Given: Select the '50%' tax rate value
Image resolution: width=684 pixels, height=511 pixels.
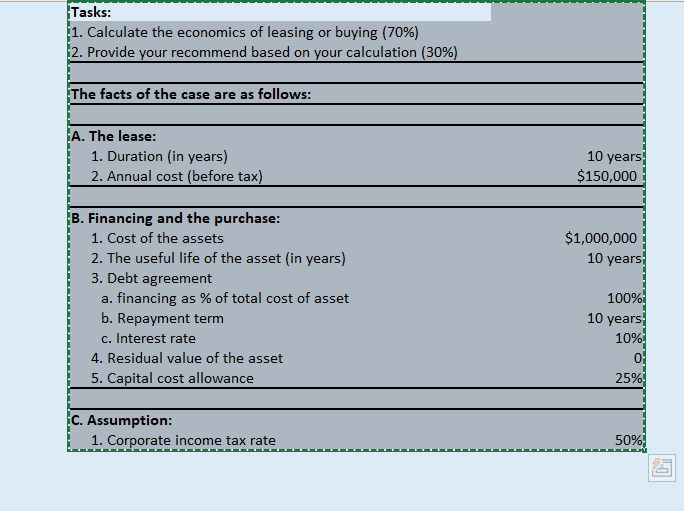Looking at the screenshot, I should point(628,440).
